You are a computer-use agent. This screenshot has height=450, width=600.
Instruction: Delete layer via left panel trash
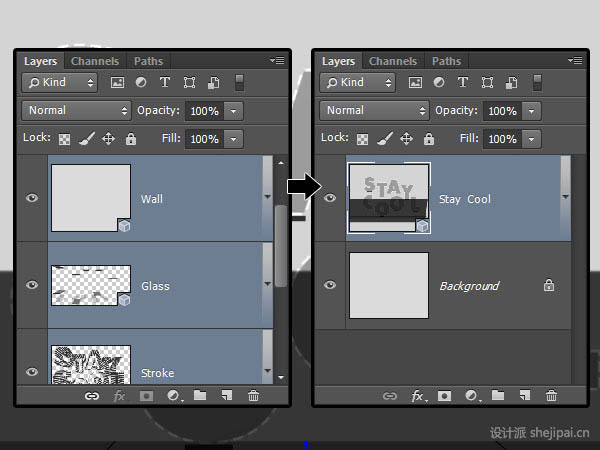click(x=253, y=395)
